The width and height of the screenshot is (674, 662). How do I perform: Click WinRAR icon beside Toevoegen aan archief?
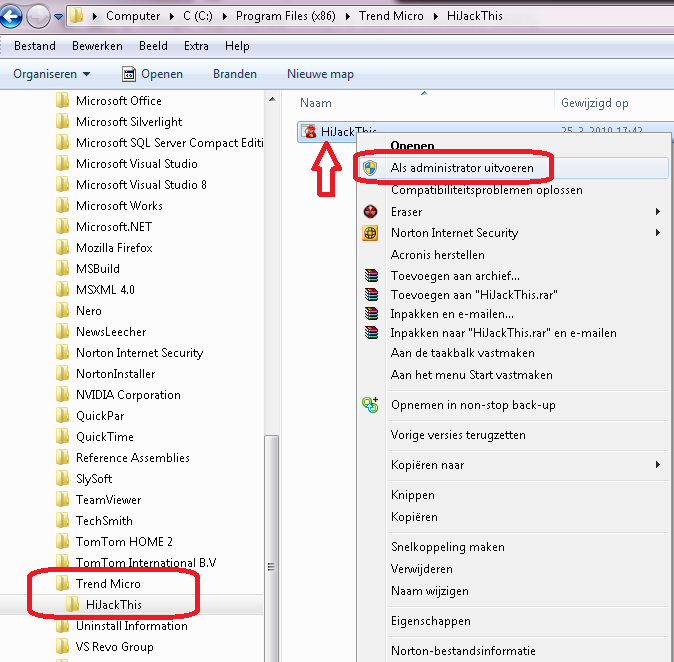[x=371, y=275]
